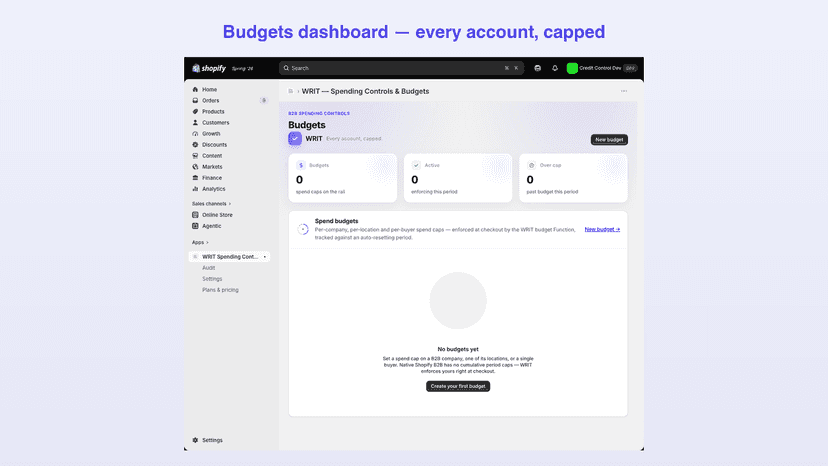Expand the Apps section chevron
Viewport: 828px width, 466px height.
click(x=207, y=243)
